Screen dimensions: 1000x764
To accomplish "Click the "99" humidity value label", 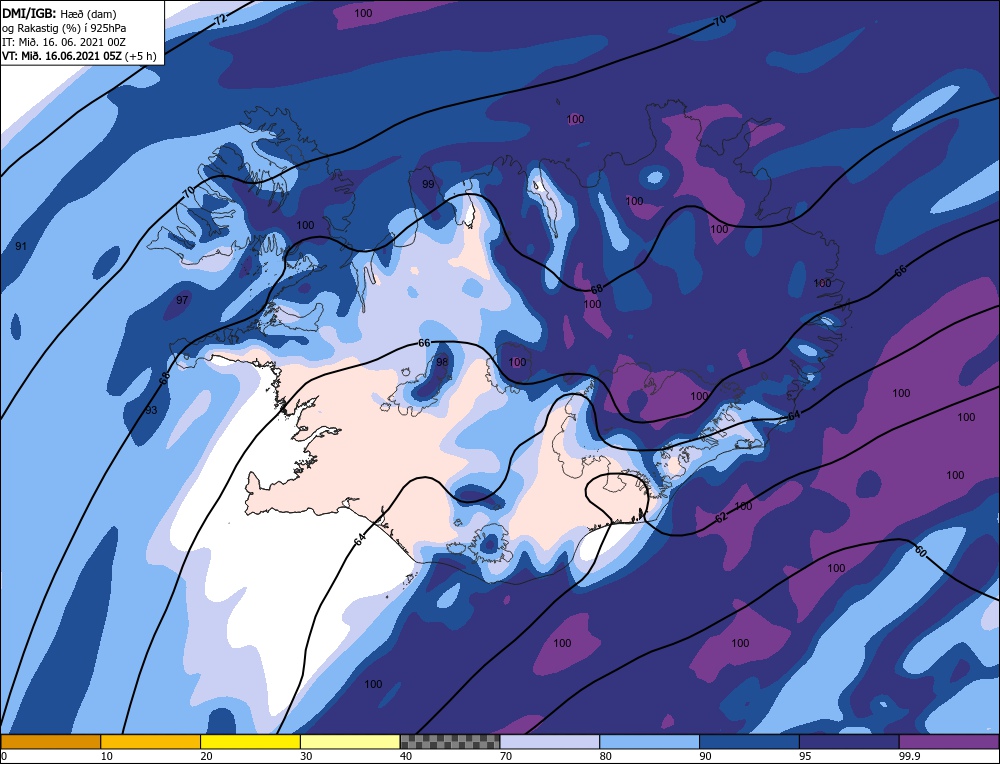I will (x=428, y=184).
